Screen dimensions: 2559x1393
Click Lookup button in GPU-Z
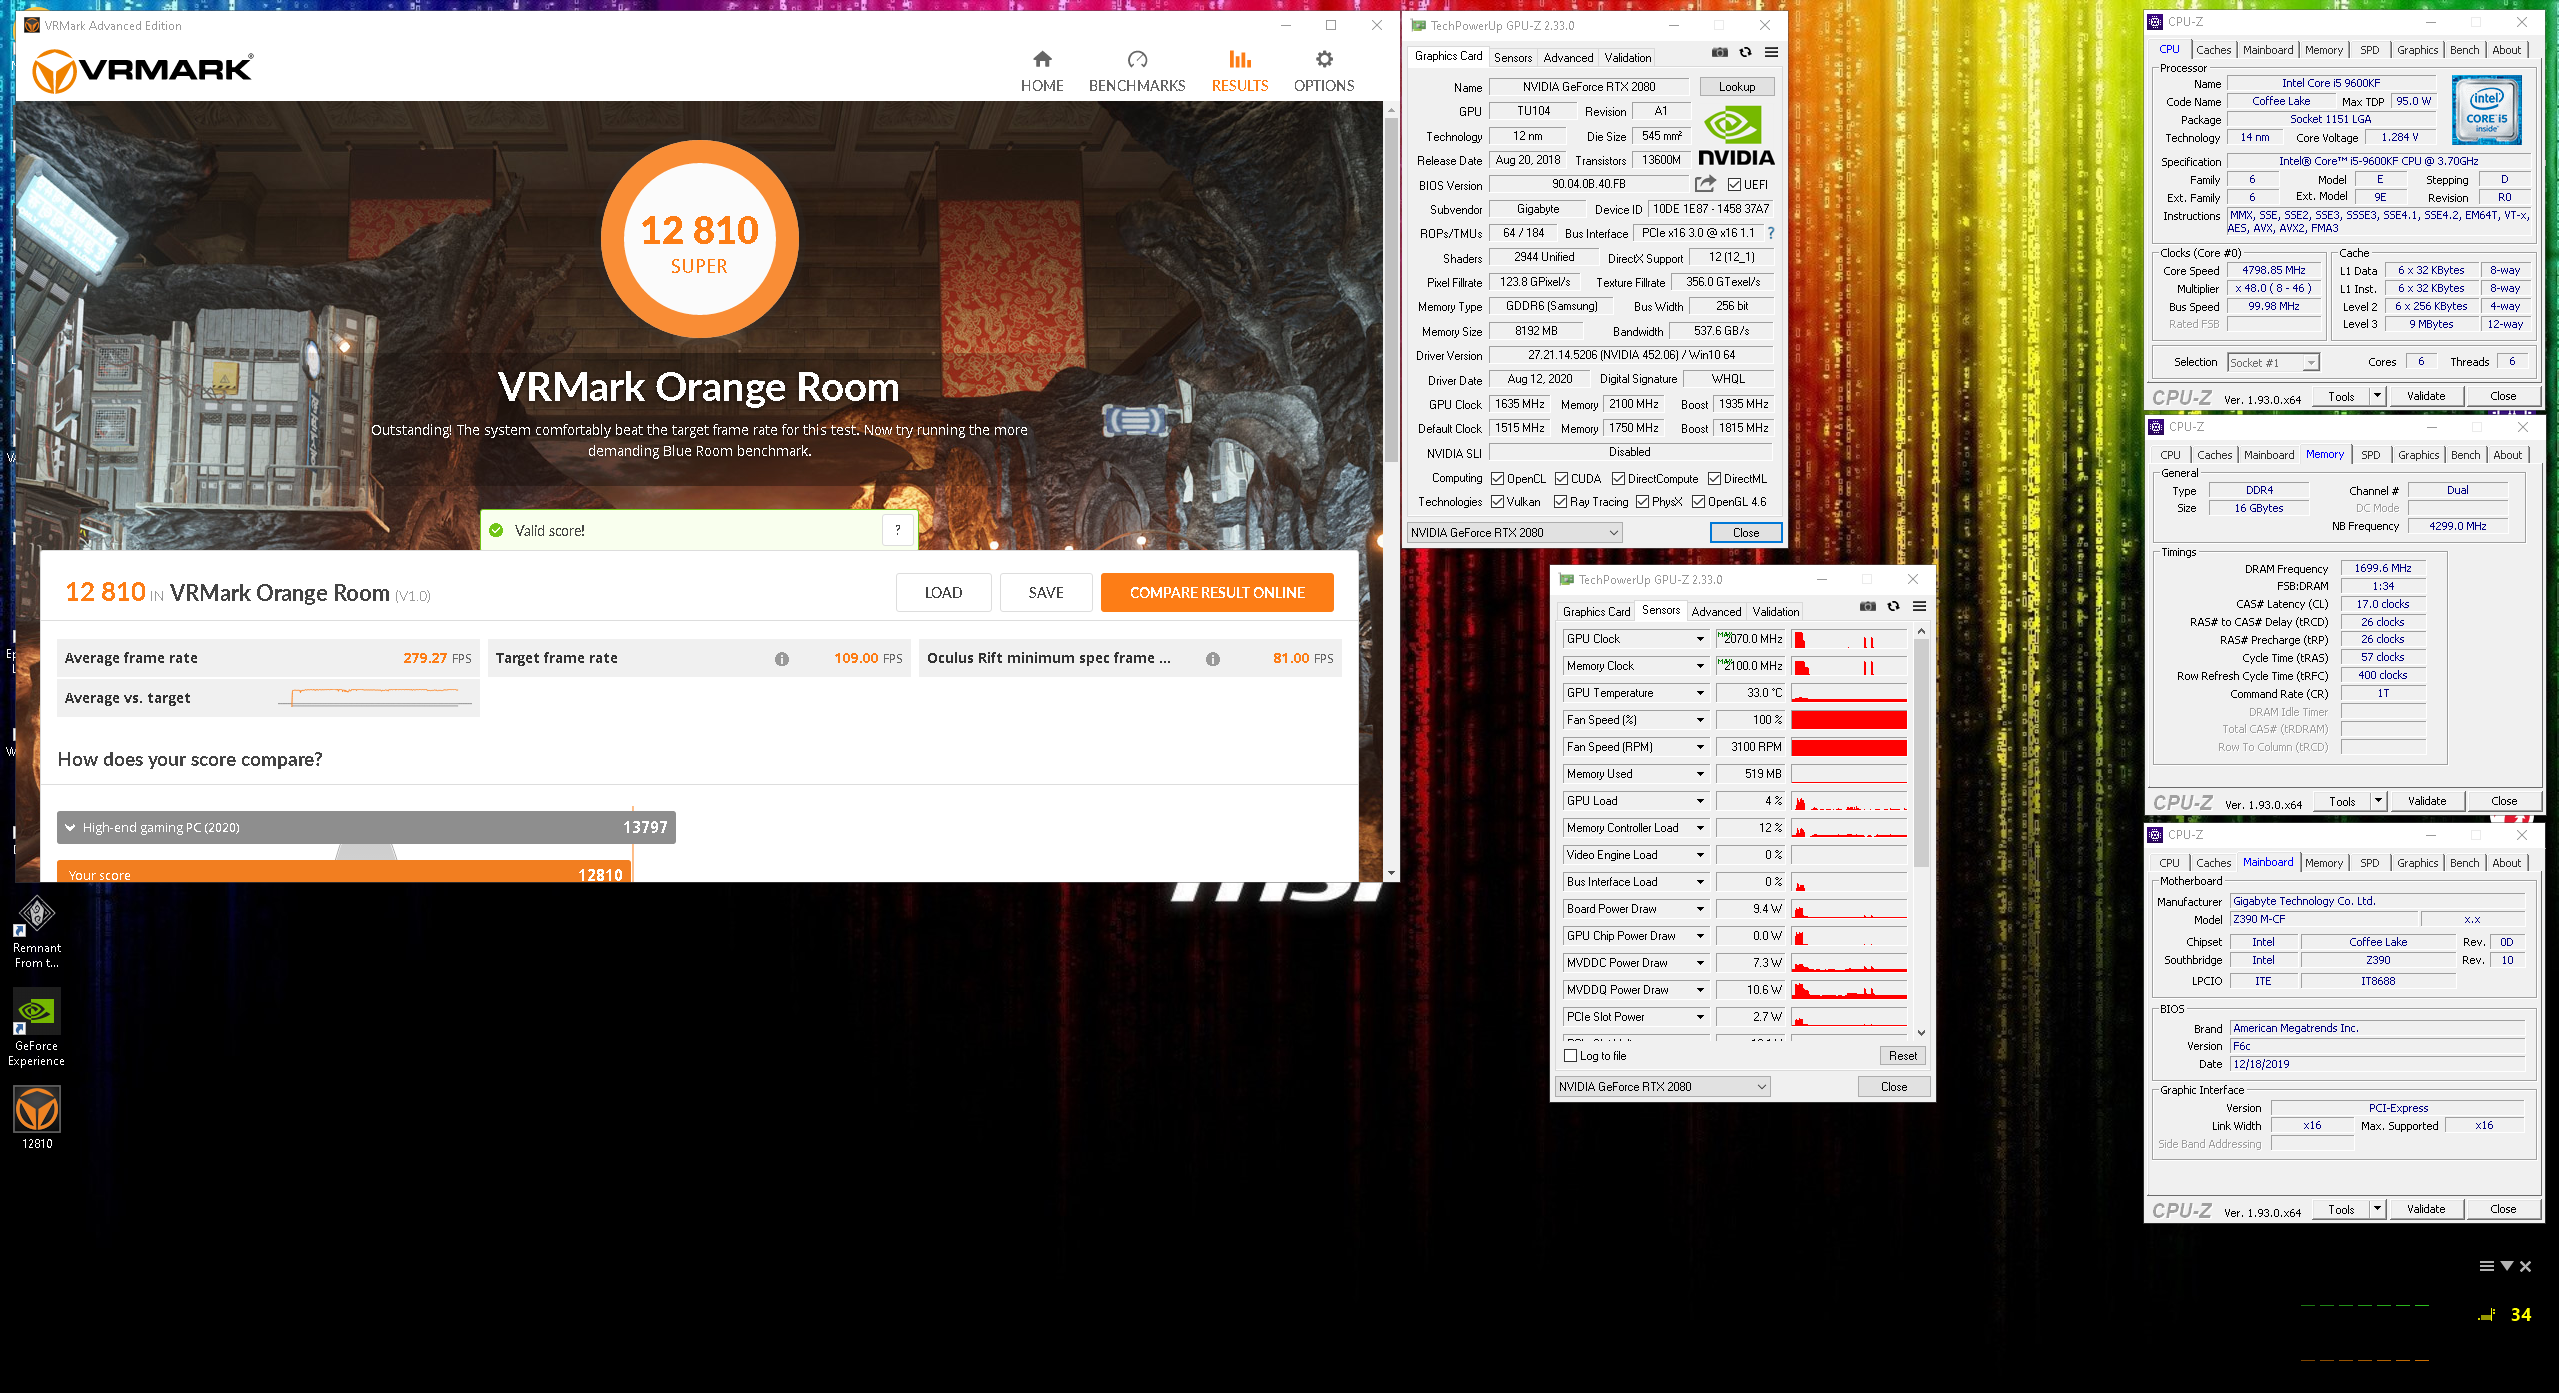(1736, 87)
